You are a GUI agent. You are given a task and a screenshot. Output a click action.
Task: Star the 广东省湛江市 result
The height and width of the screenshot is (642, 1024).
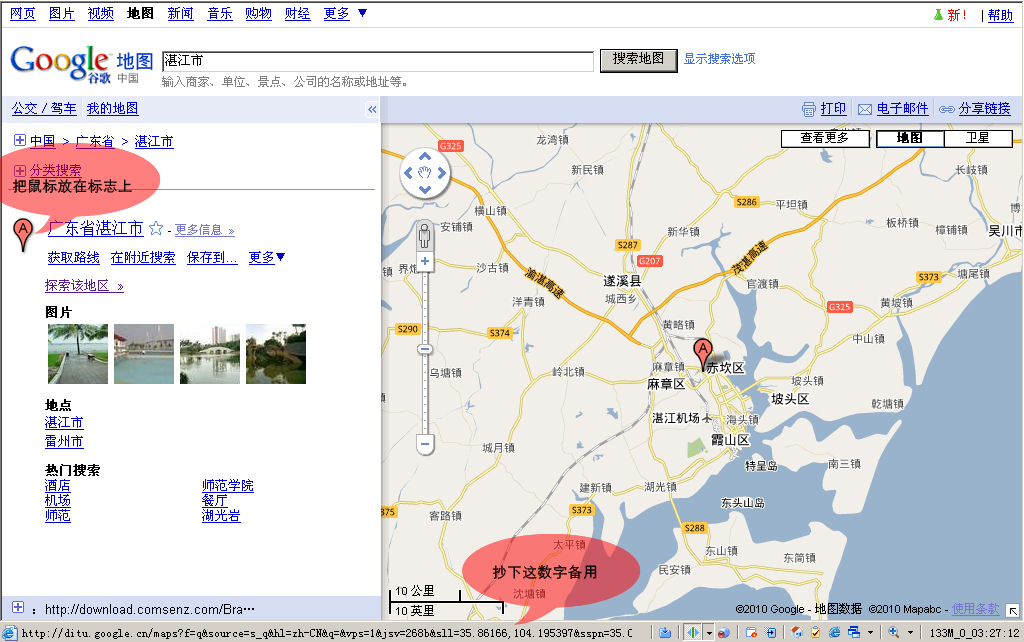point(155,228)
